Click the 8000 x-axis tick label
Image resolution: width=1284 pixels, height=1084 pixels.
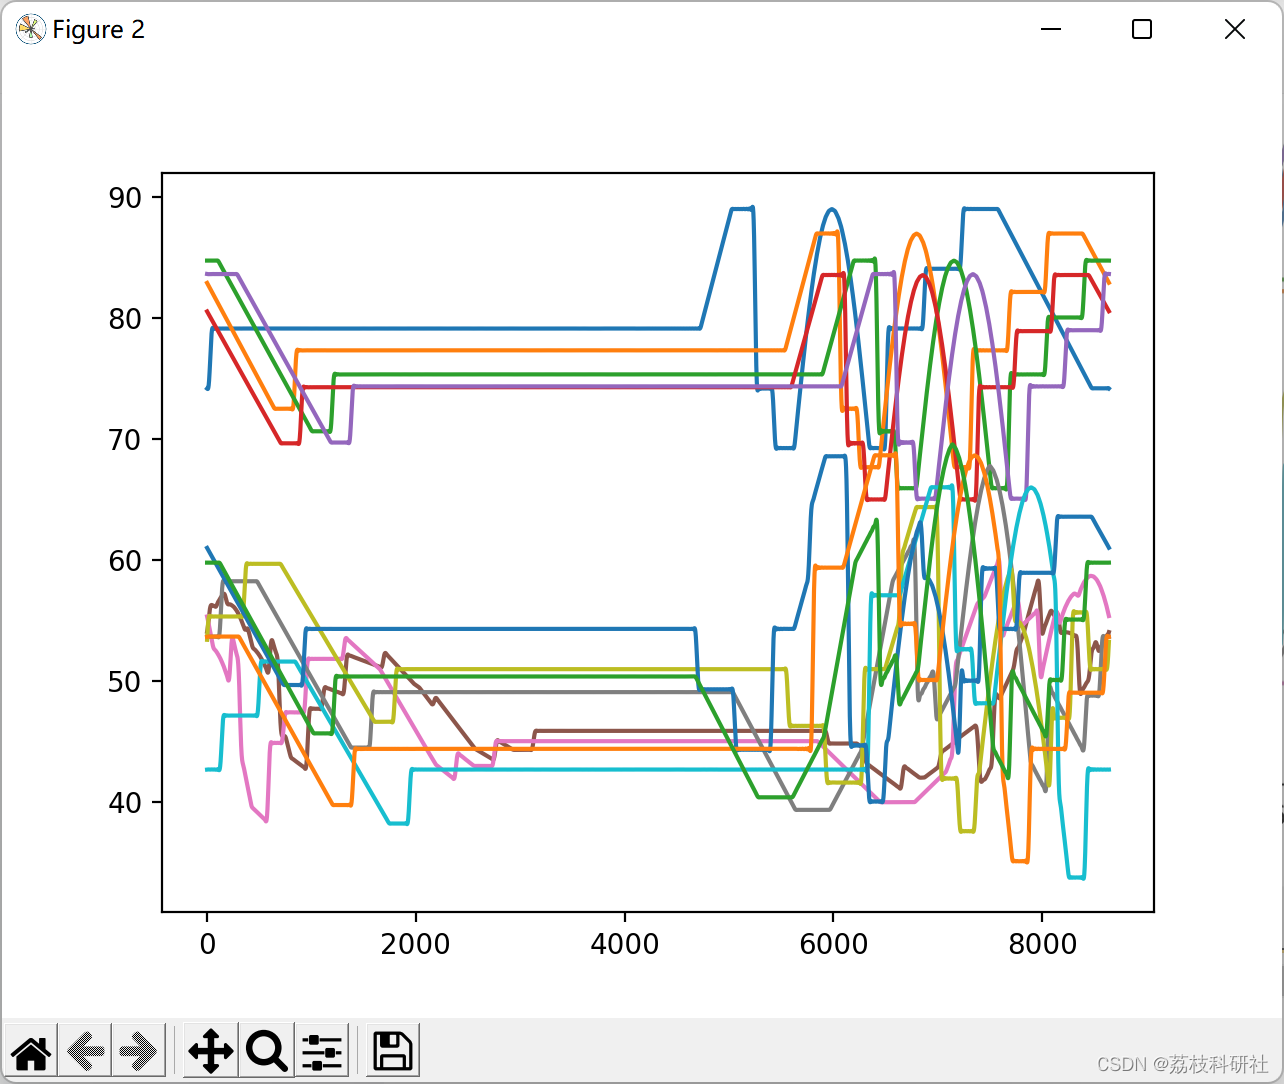pos(1042,944)
